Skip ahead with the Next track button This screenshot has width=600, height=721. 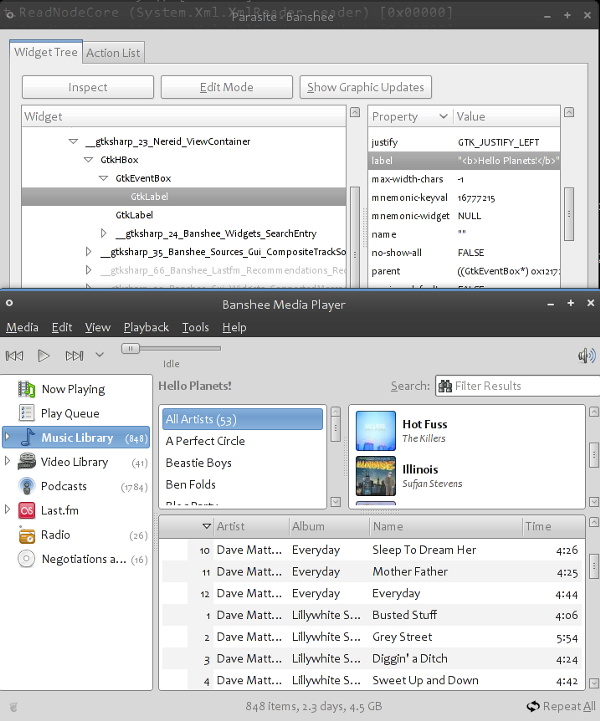click(74, 355)
